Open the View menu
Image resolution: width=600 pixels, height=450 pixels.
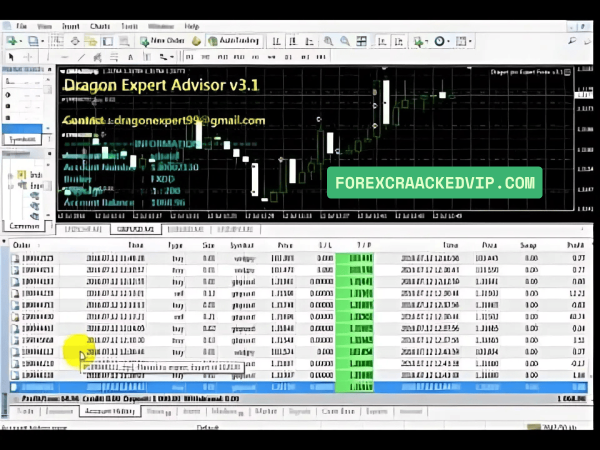[44, 26]
